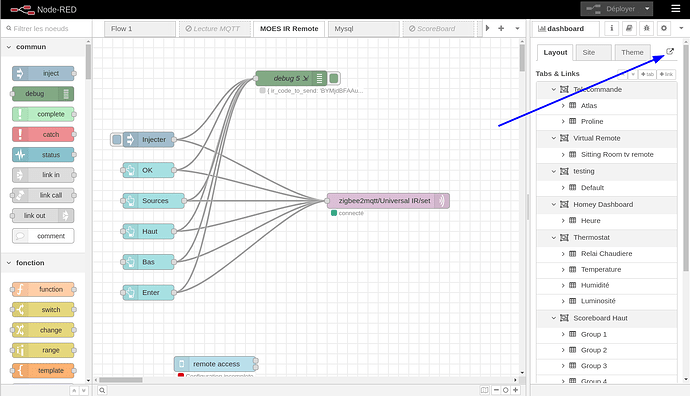Viewport: 690px width, 396px height.
Task: Show the info sidebar tab icon
Action: [612, 29]
